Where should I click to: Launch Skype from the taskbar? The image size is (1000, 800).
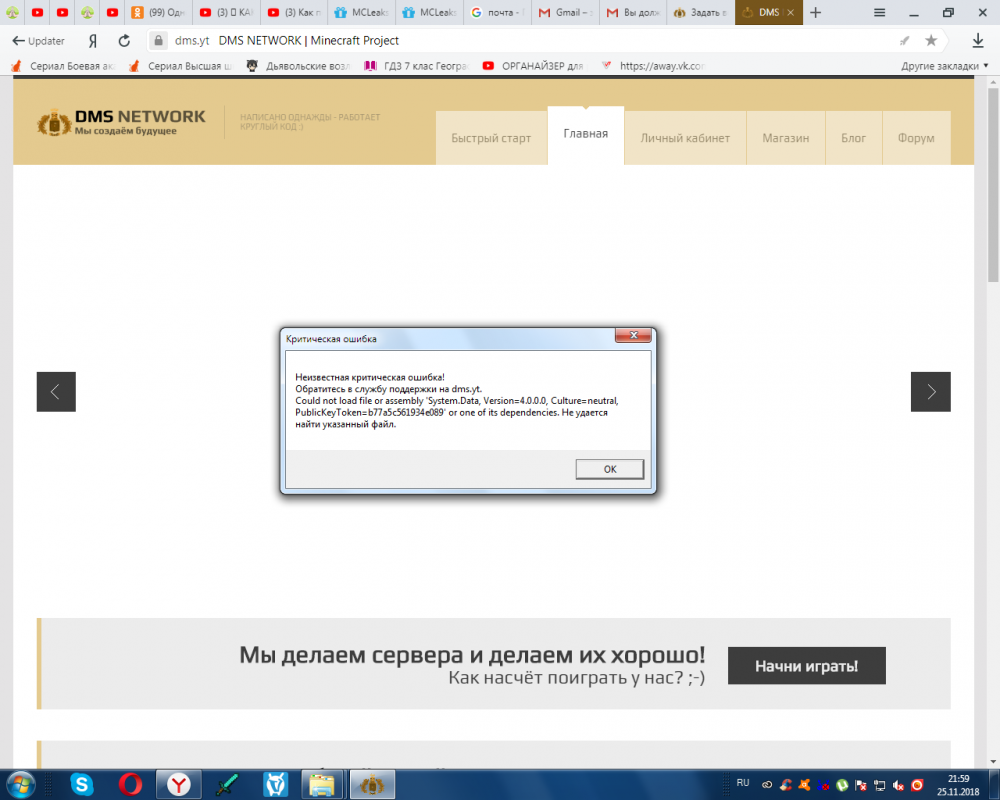(x=82, y=784)
